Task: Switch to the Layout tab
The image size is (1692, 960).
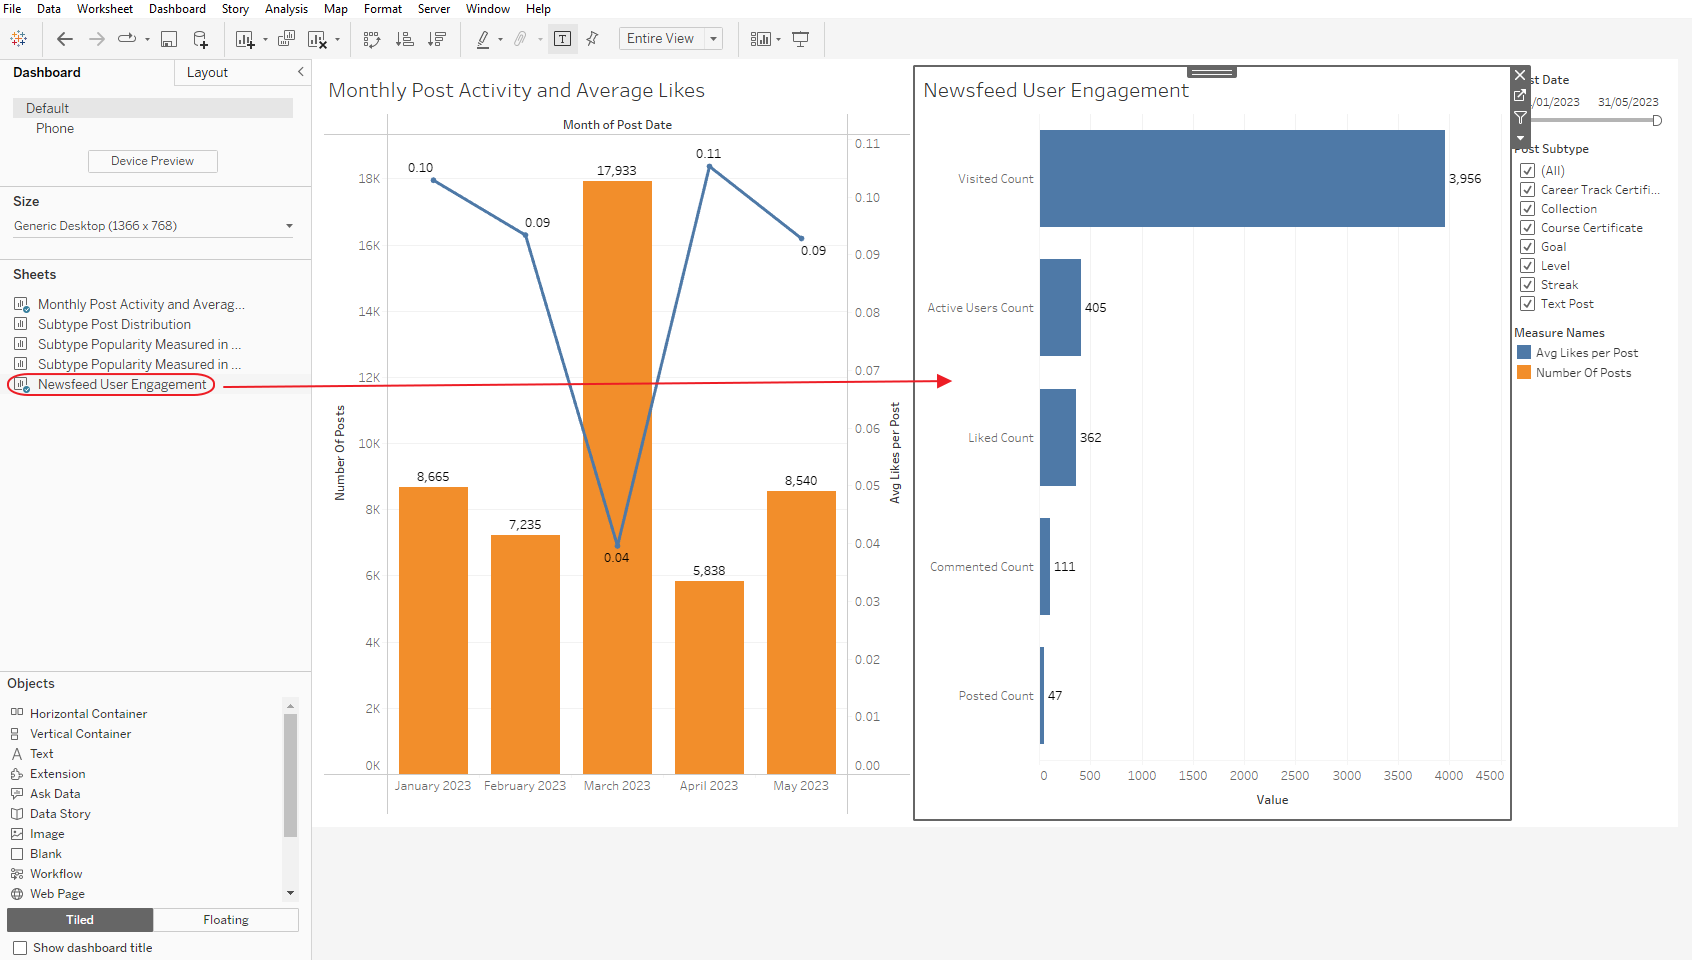Action: 207,72
